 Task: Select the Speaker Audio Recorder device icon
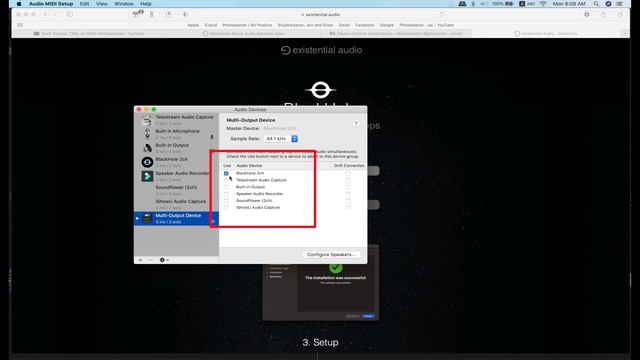coord(147,176)
